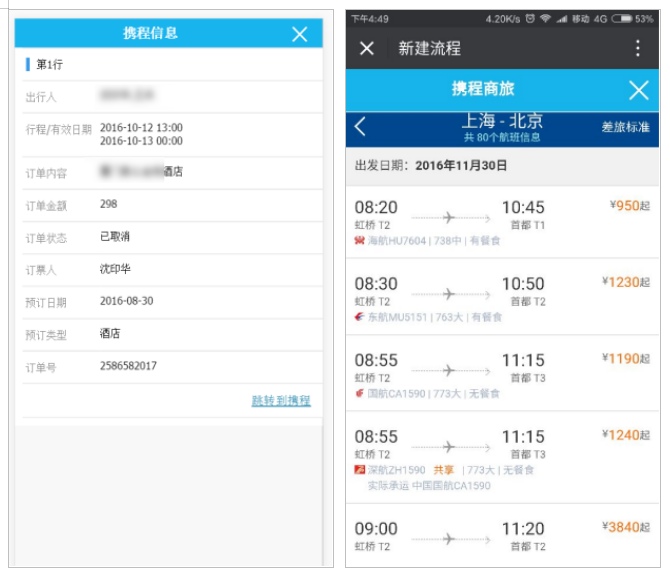Image resolution: width=670 pixels, height=577 pixels.
Task: Click the 出发日期 2016年11月30日 bar
Action: click(502, 165)
